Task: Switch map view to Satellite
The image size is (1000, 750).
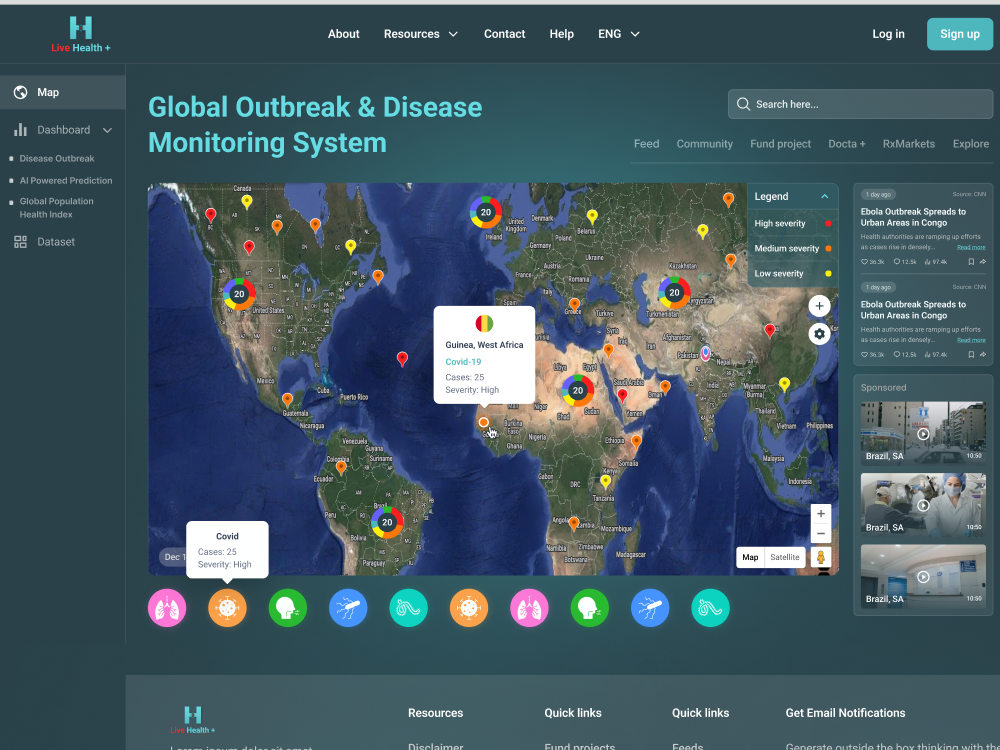Action: coord(784,557)
